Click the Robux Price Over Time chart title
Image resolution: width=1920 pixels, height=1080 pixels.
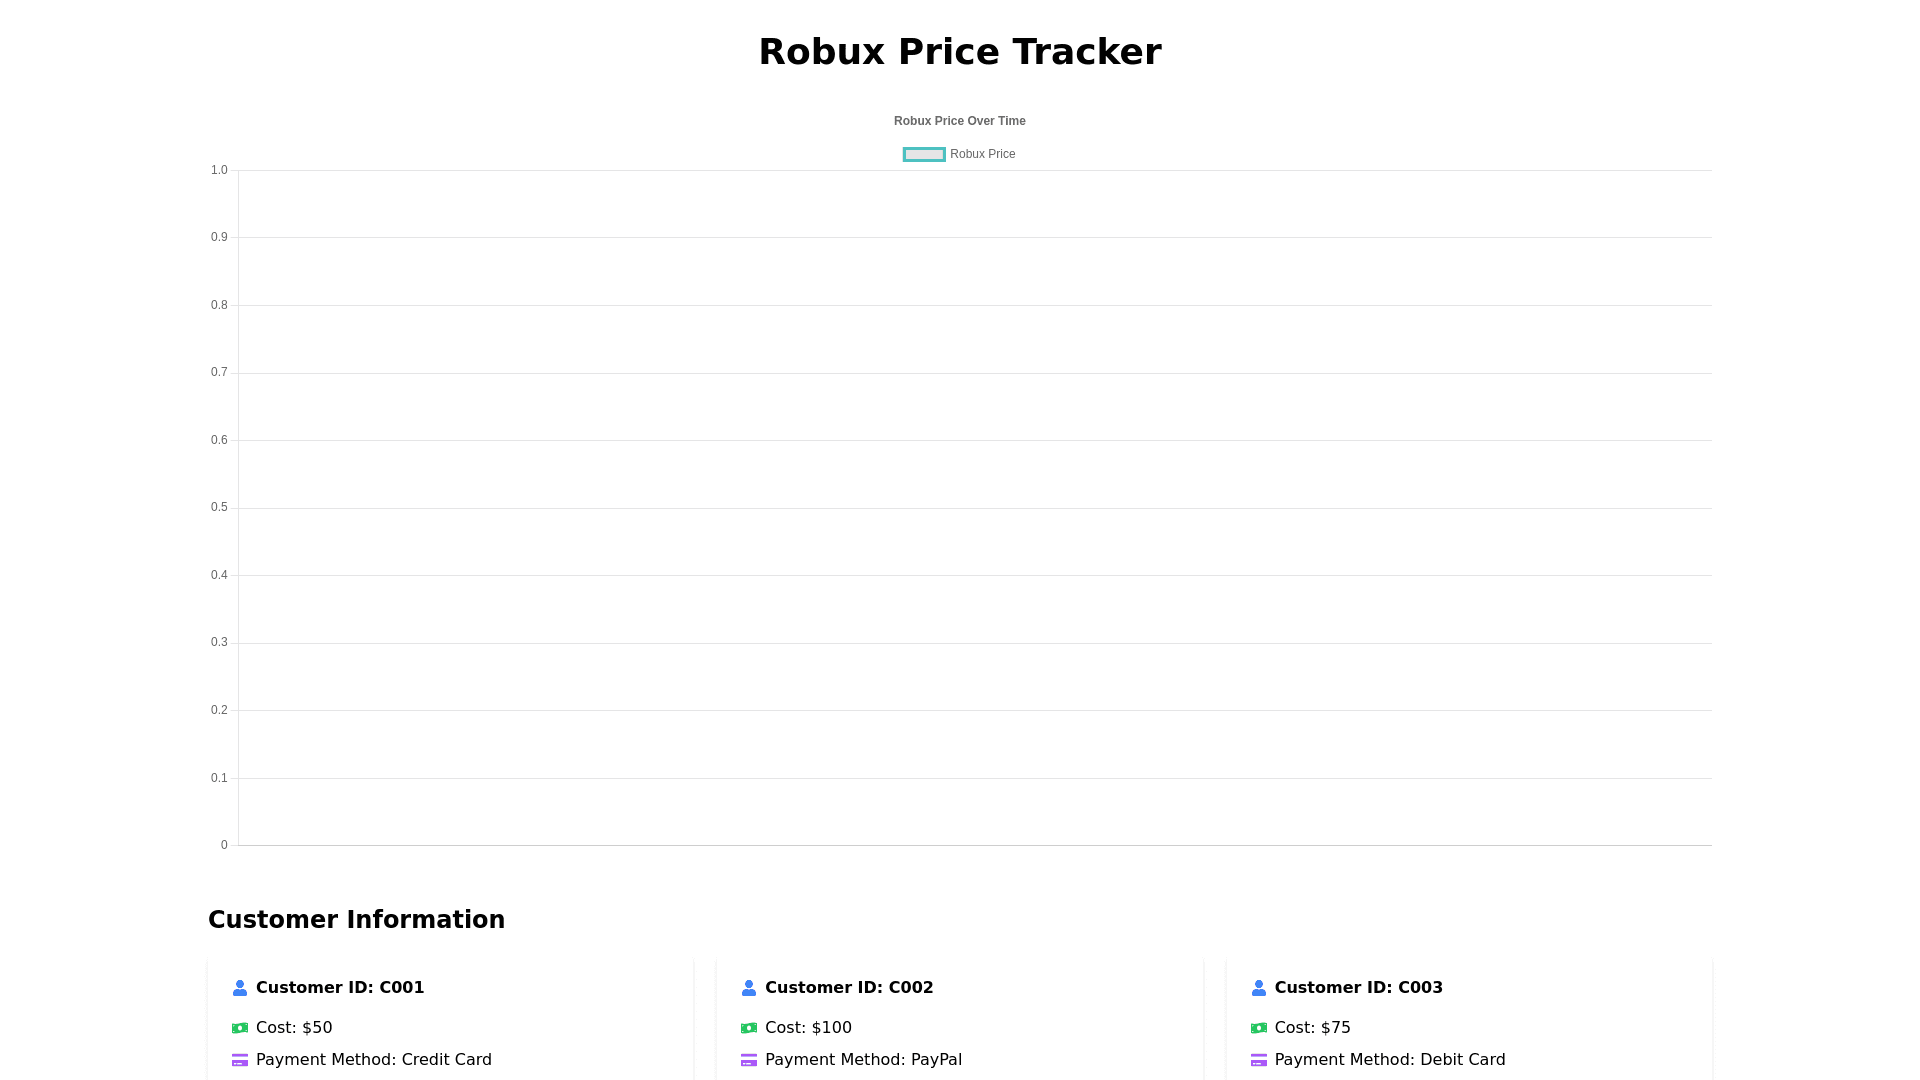coord(960,121)
